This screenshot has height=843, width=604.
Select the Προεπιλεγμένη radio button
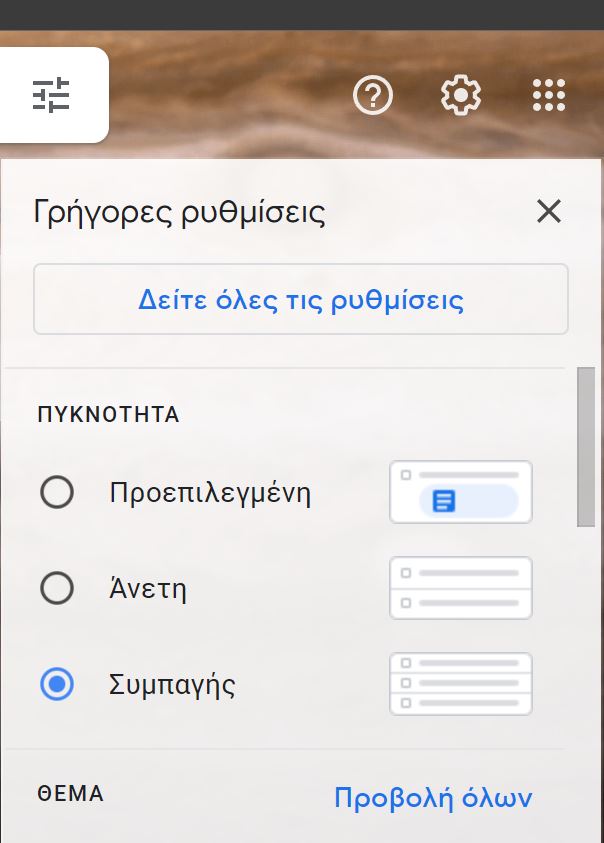coord(57,492)
